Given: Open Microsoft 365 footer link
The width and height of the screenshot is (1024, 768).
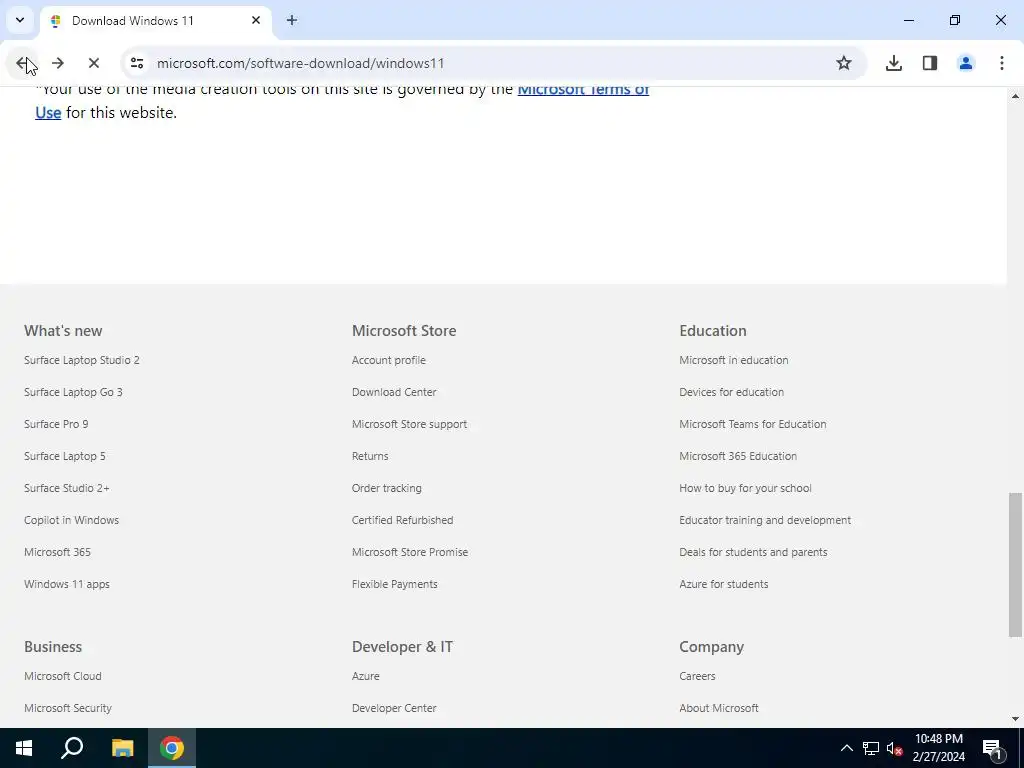Looking at the screenshot, I should (x=57, y=552).
